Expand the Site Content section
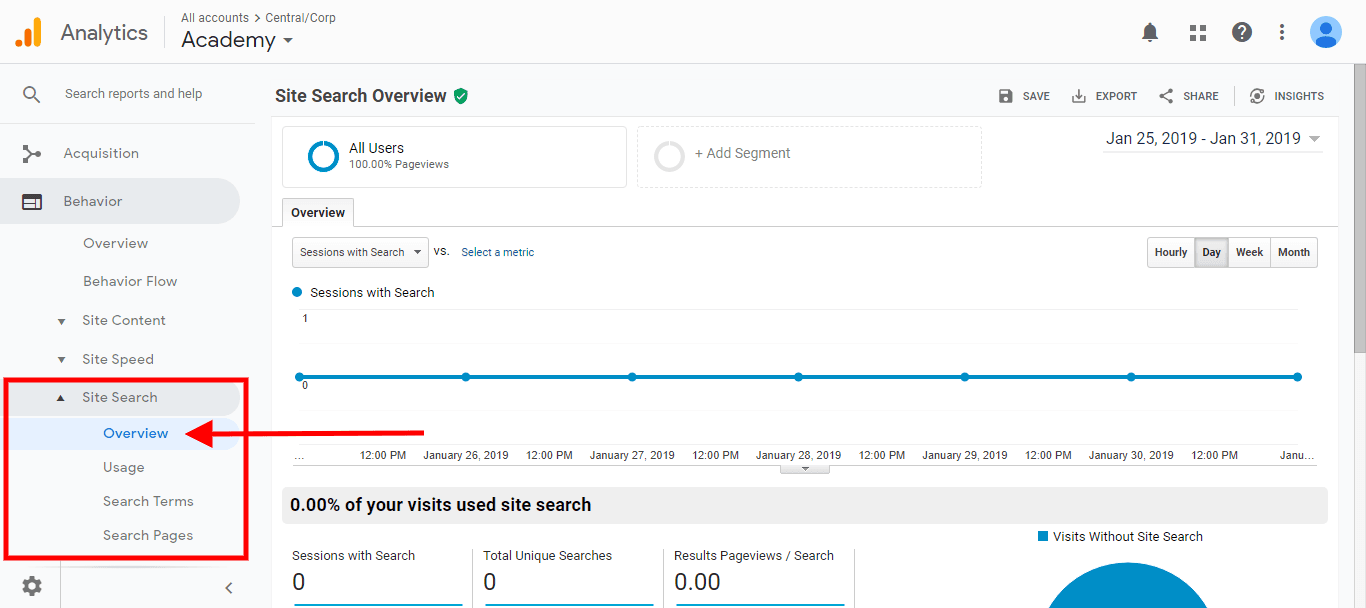1366x608 pixels. [x=124, y=321]
